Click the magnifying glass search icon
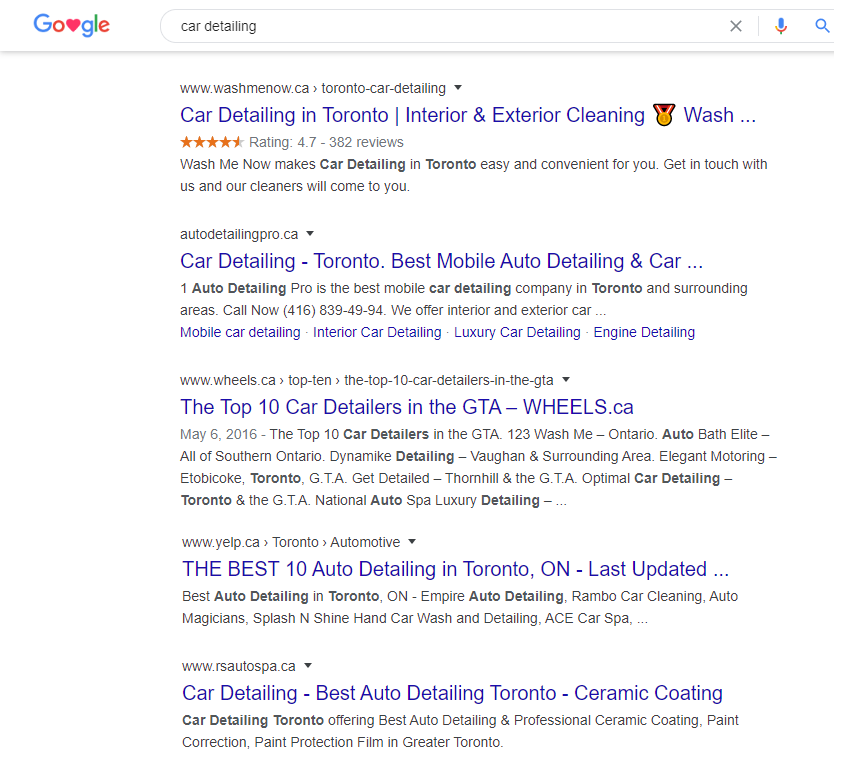The width and height of the screenshot is (842, 775). click(x=822, y=25)
